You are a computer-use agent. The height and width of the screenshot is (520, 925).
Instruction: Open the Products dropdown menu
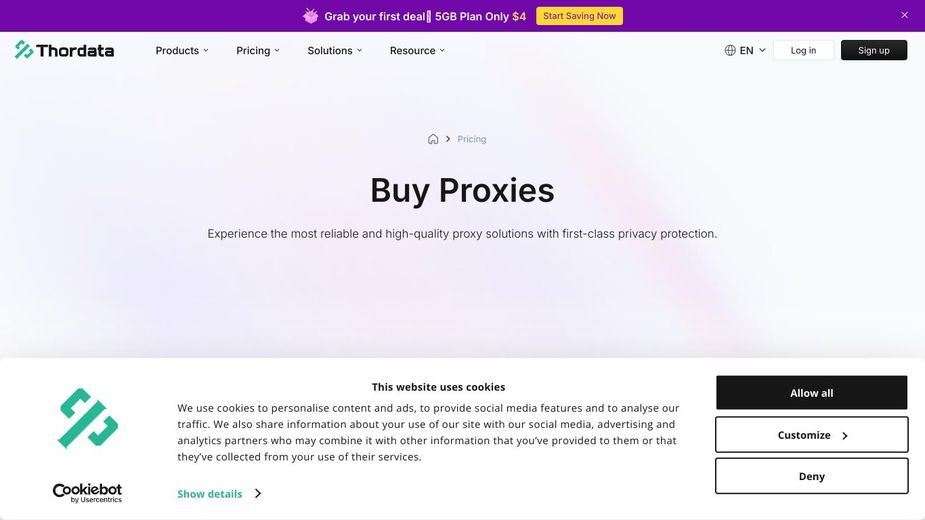[182, 51]
